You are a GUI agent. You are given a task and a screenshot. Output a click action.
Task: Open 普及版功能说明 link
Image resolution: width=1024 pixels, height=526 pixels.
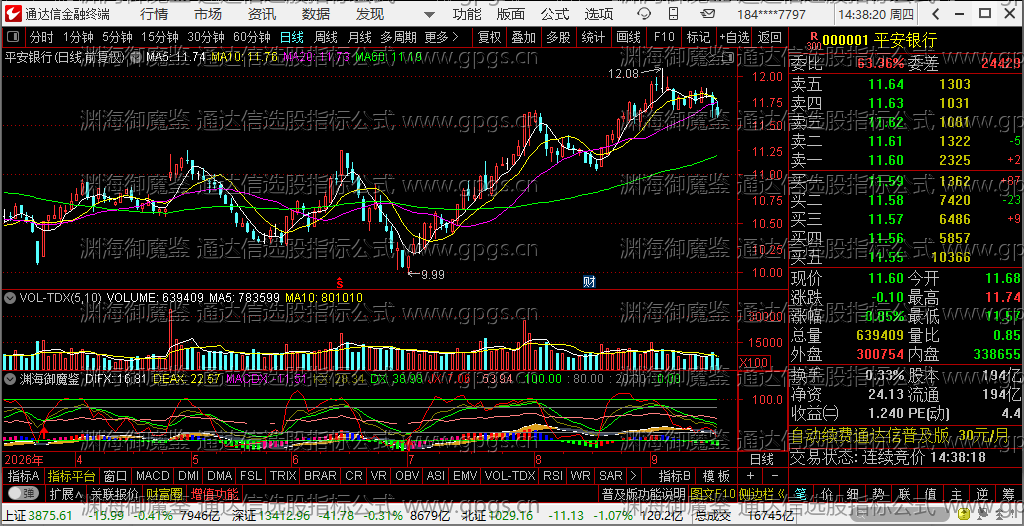point(643,493)
